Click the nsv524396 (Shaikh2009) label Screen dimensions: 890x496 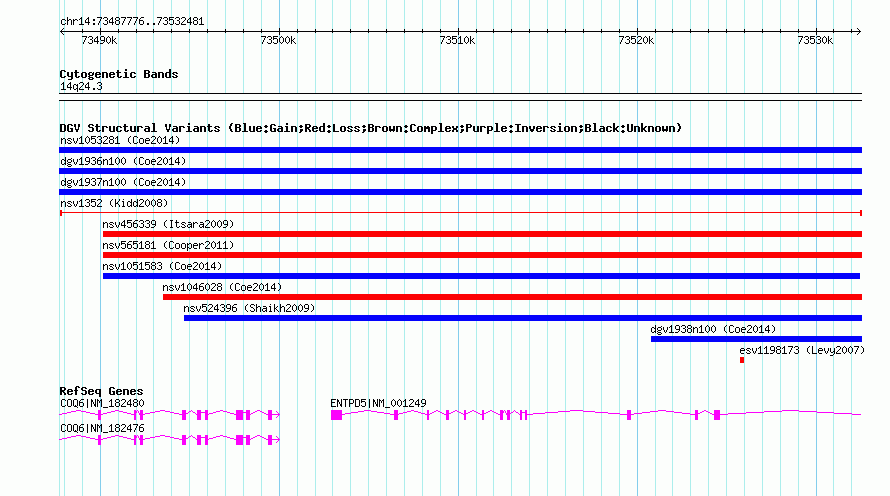(249, 308)
